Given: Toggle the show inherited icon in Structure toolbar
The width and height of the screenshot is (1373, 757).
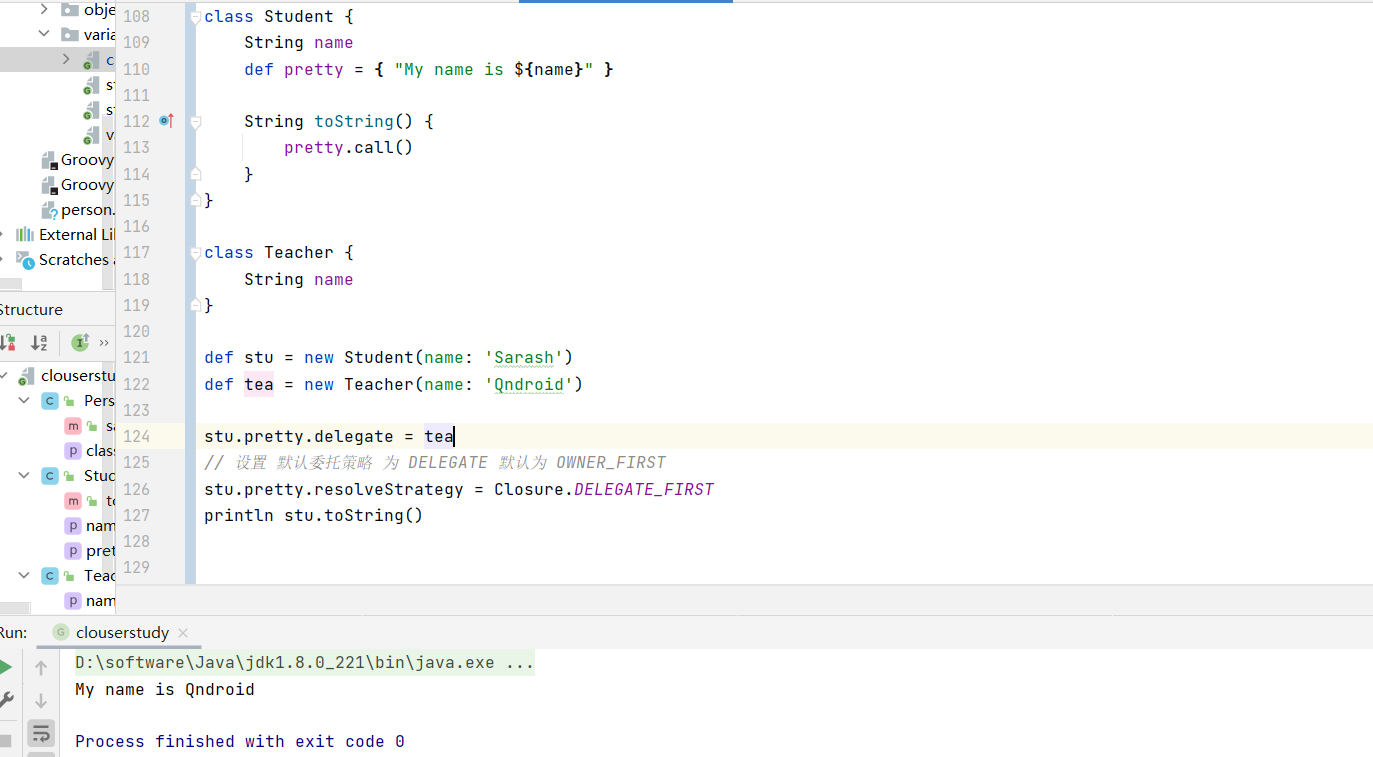Looking at the screenshot, I should coord(80,343).
